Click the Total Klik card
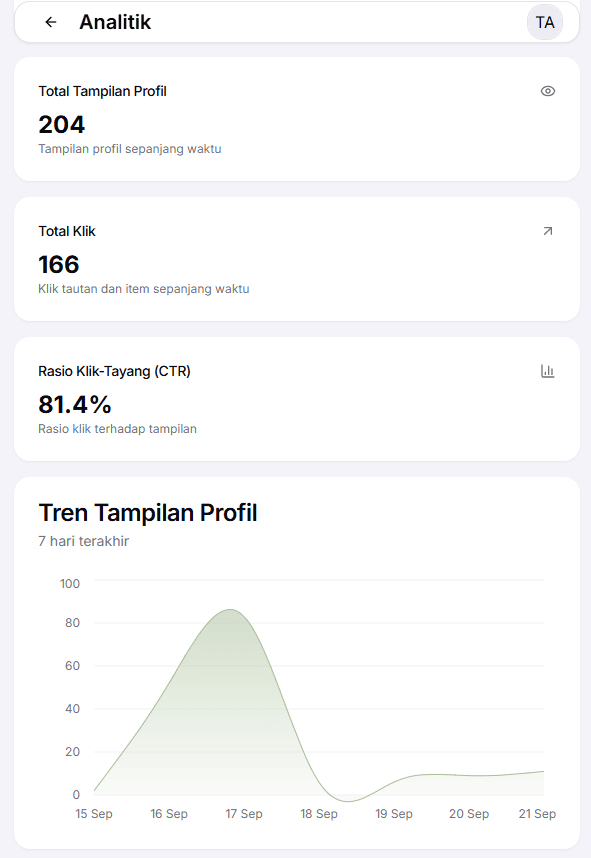This screenshot has height=858, width=591. pyautogui.click(x=295, y=258)
